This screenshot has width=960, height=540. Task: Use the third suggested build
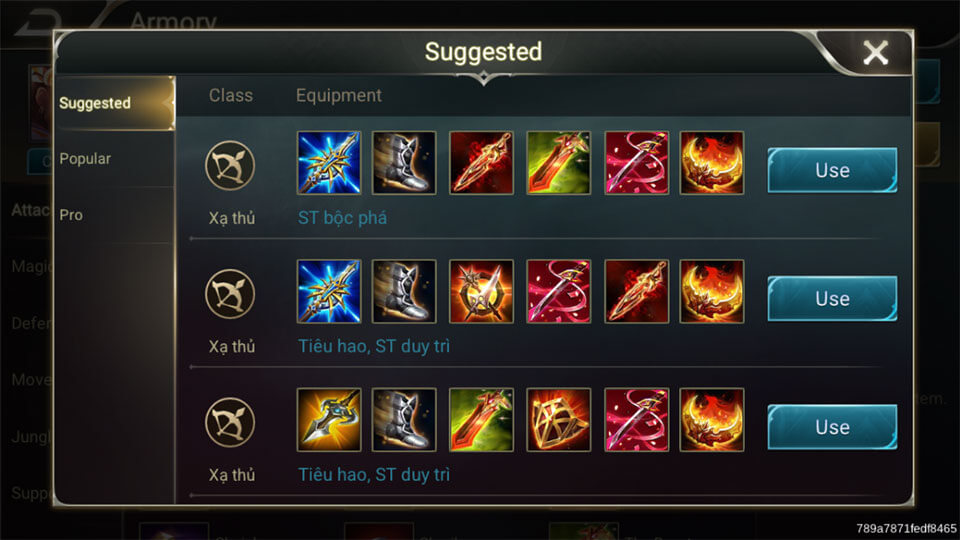click(x=832, y=427)
